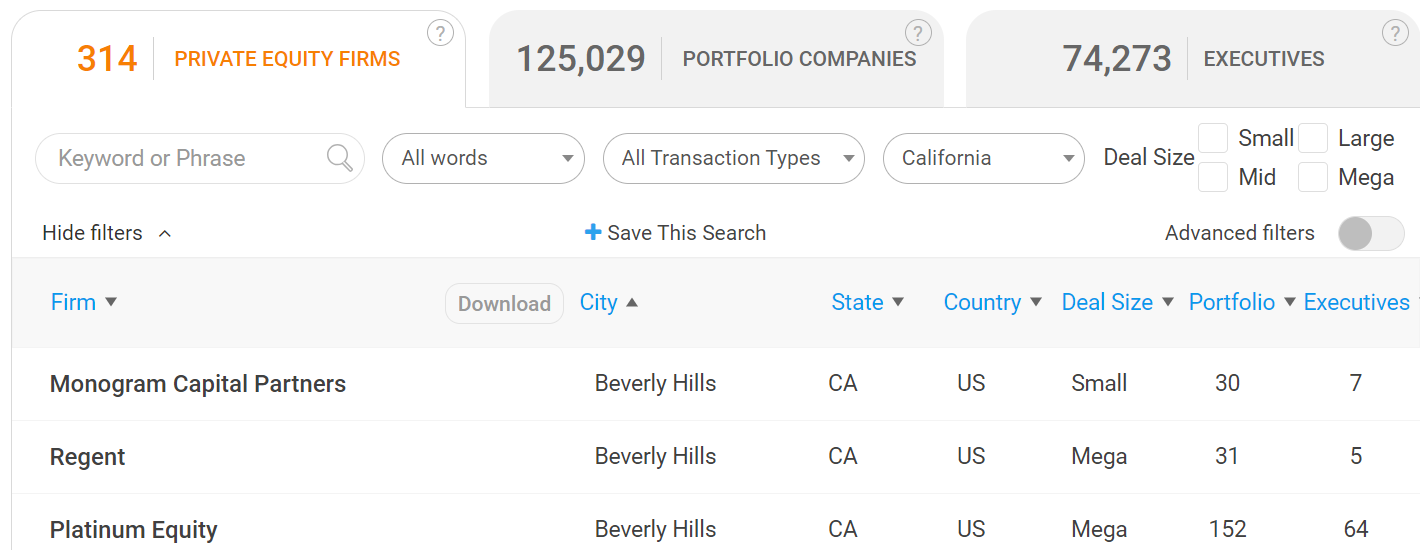Screen dimensions: 1420x550
Task: Open help icon on Portfolio Companies tab
Action: (918, 33)
